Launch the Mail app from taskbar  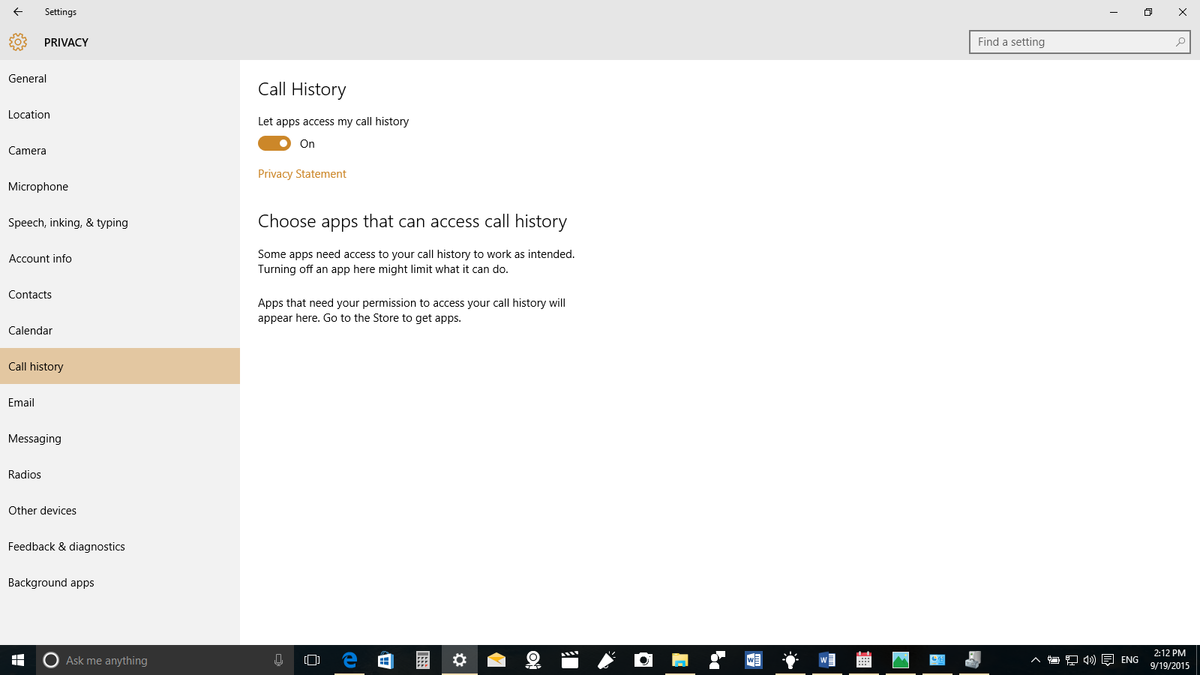496,660
